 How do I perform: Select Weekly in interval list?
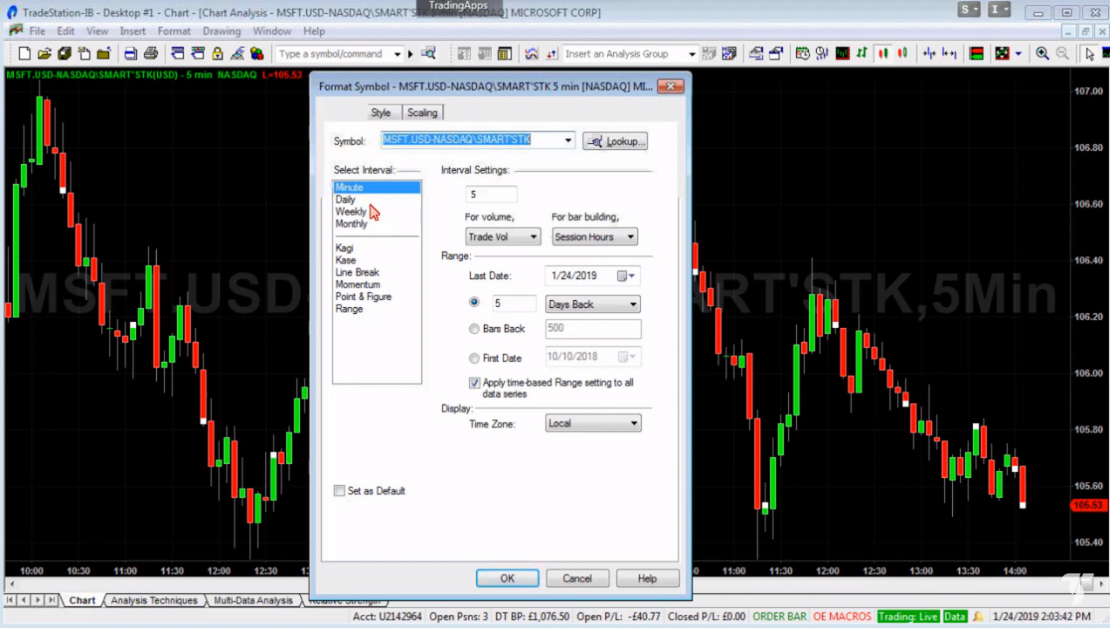point(377,212)
